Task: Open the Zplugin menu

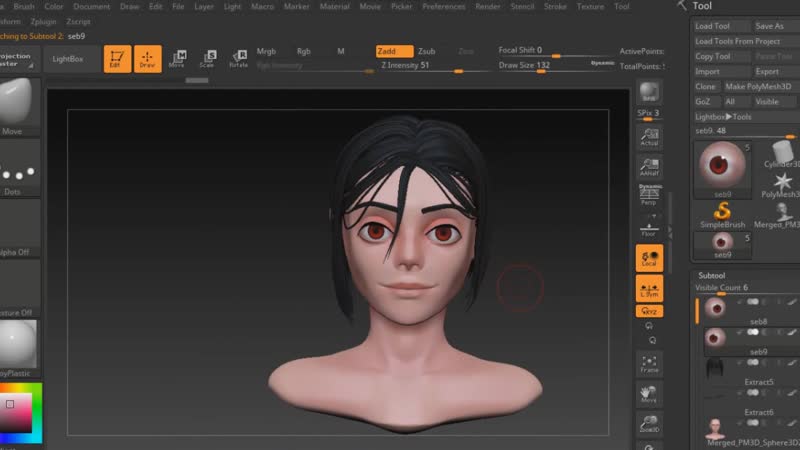Action: (43, 21)
